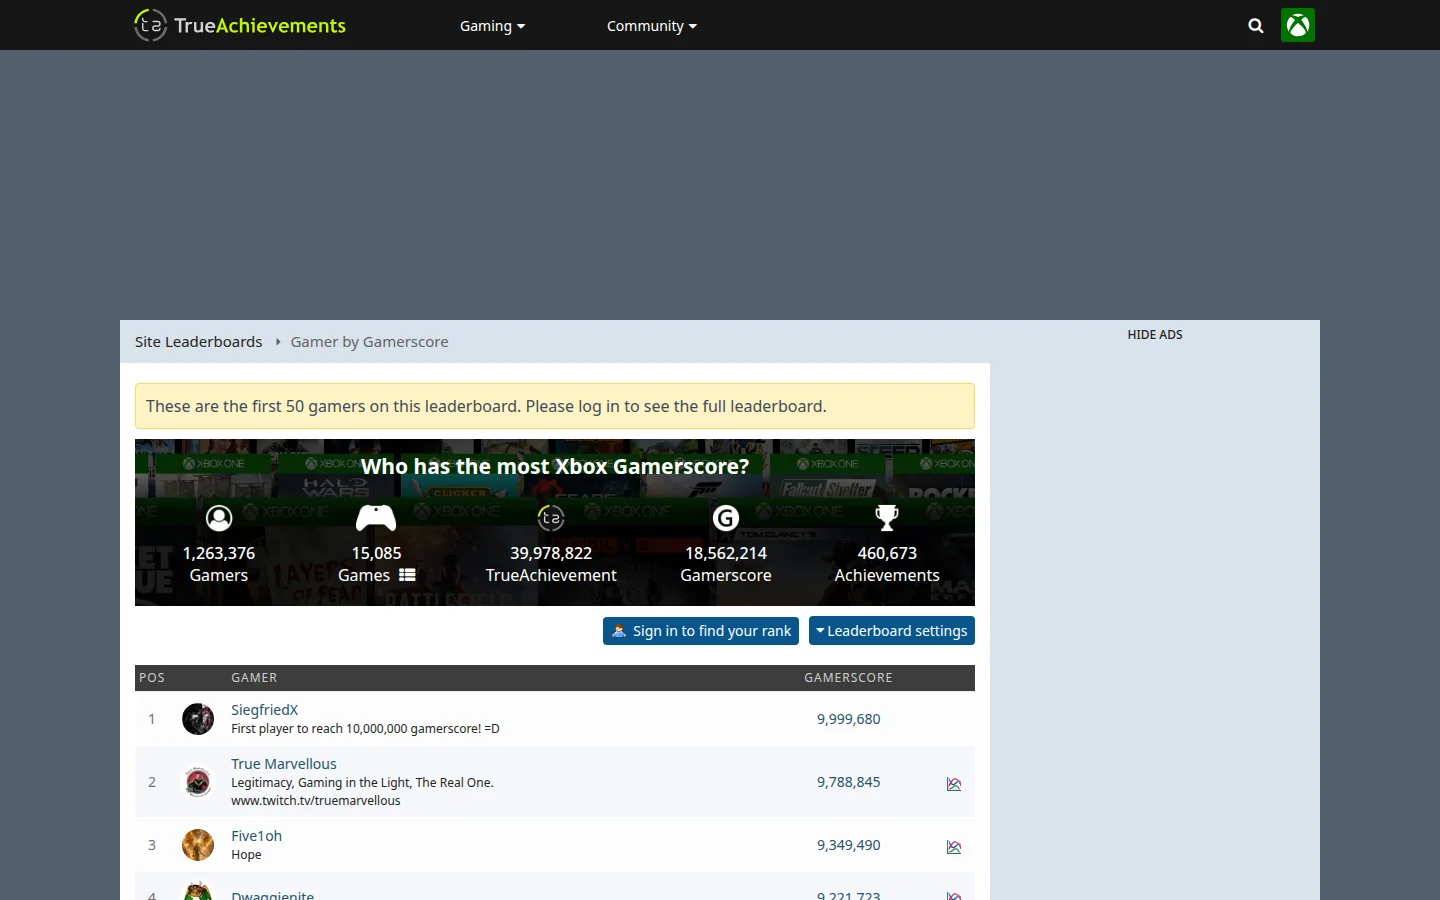Click 39,978,822 TrueAchievement stat

click(551, 564)
